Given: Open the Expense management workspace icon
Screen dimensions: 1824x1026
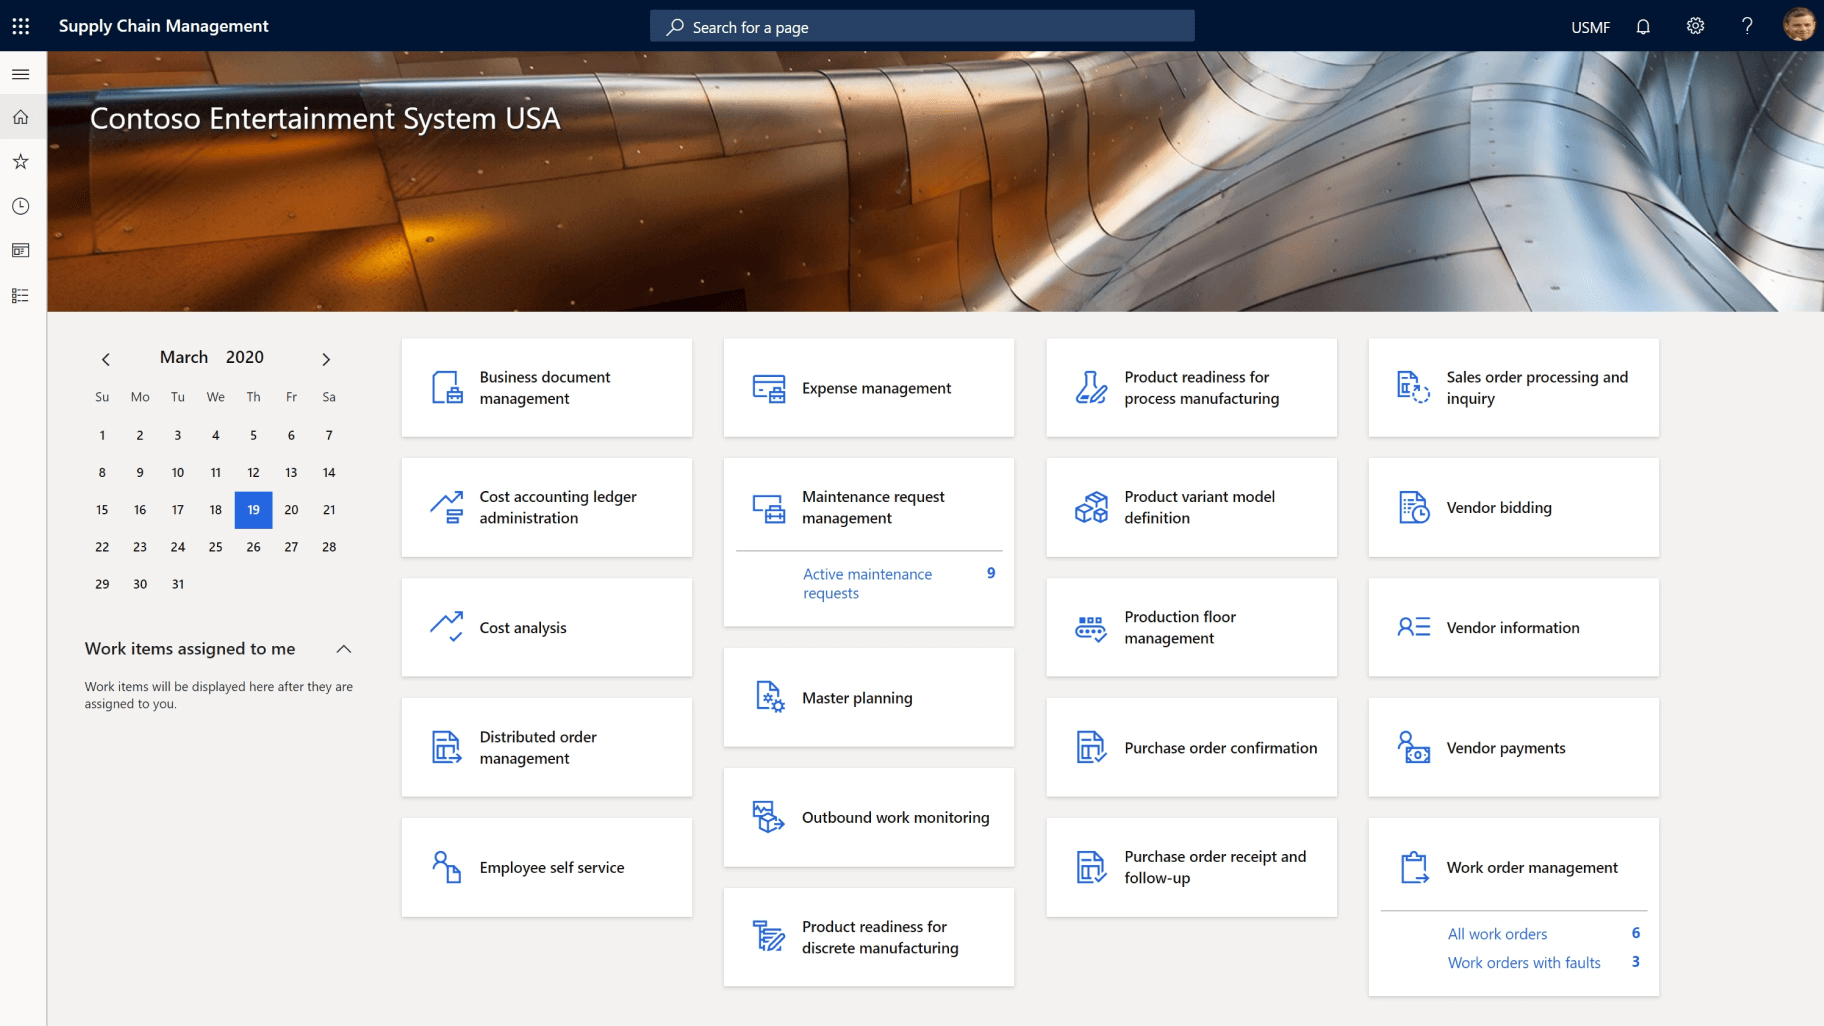Looking at the screenshot, I should (x=767, y=388).
